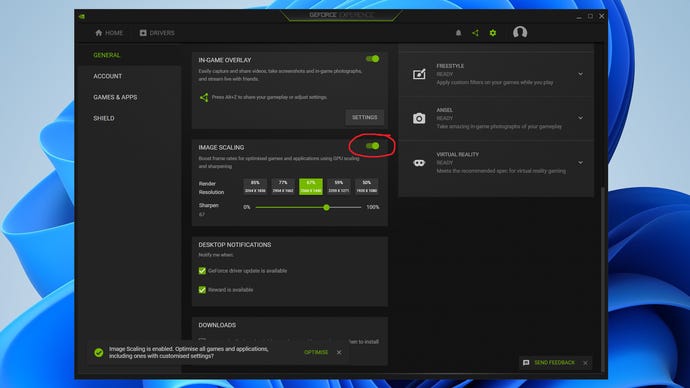
Task: Expand the Freestyle section chevron
Action: (x=580, y=74)
